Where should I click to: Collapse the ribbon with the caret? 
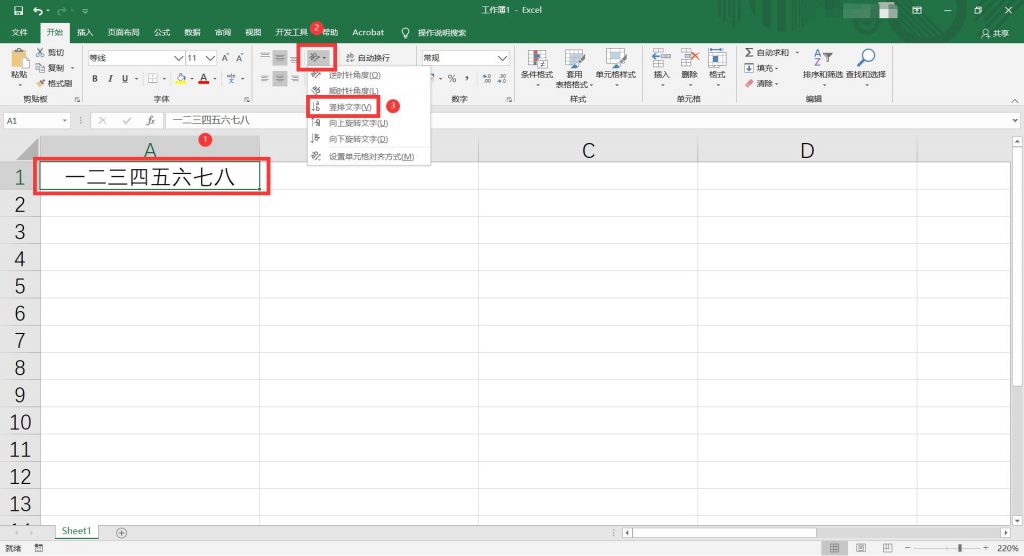click(1015, 101)
